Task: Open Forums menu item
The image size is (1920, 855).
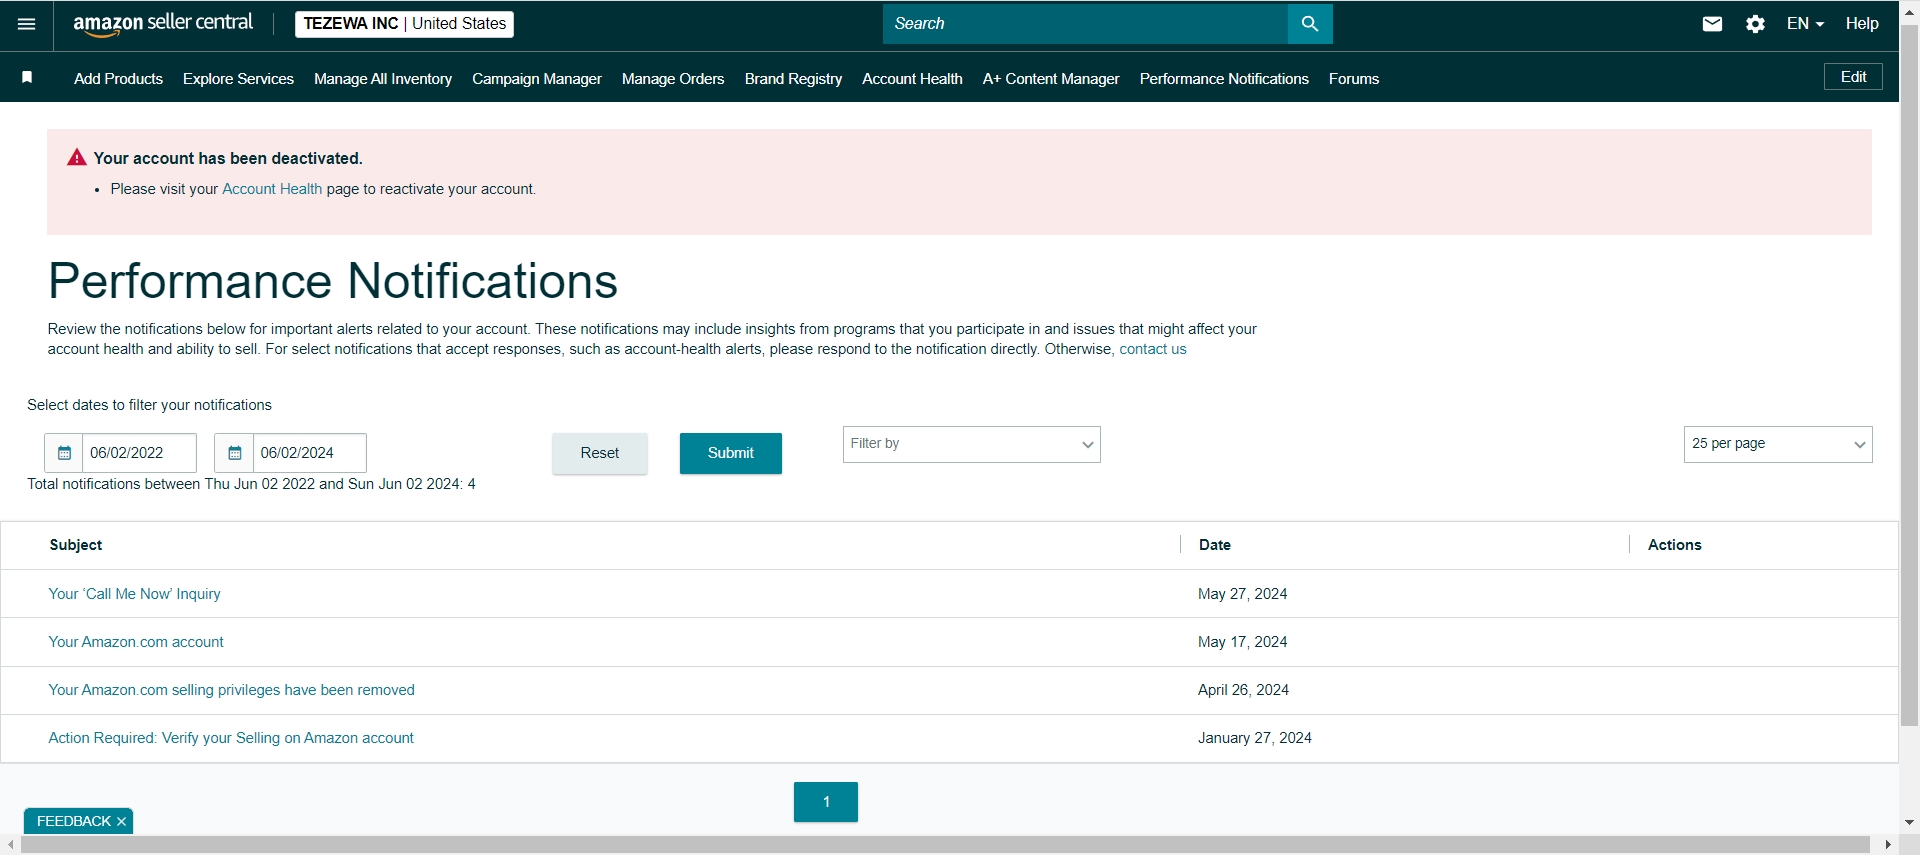Action: coord(1354,79)
